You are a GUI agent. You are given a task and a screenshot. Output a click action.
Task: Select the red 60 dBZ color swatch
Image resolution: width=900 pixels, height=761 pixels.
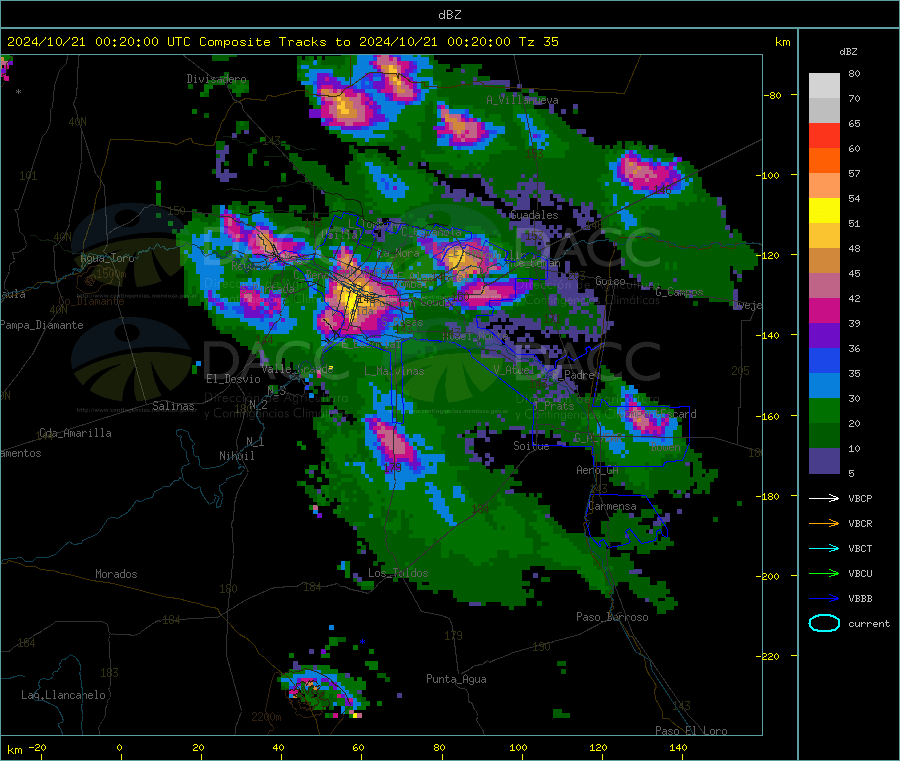click(x=824, y=135)
